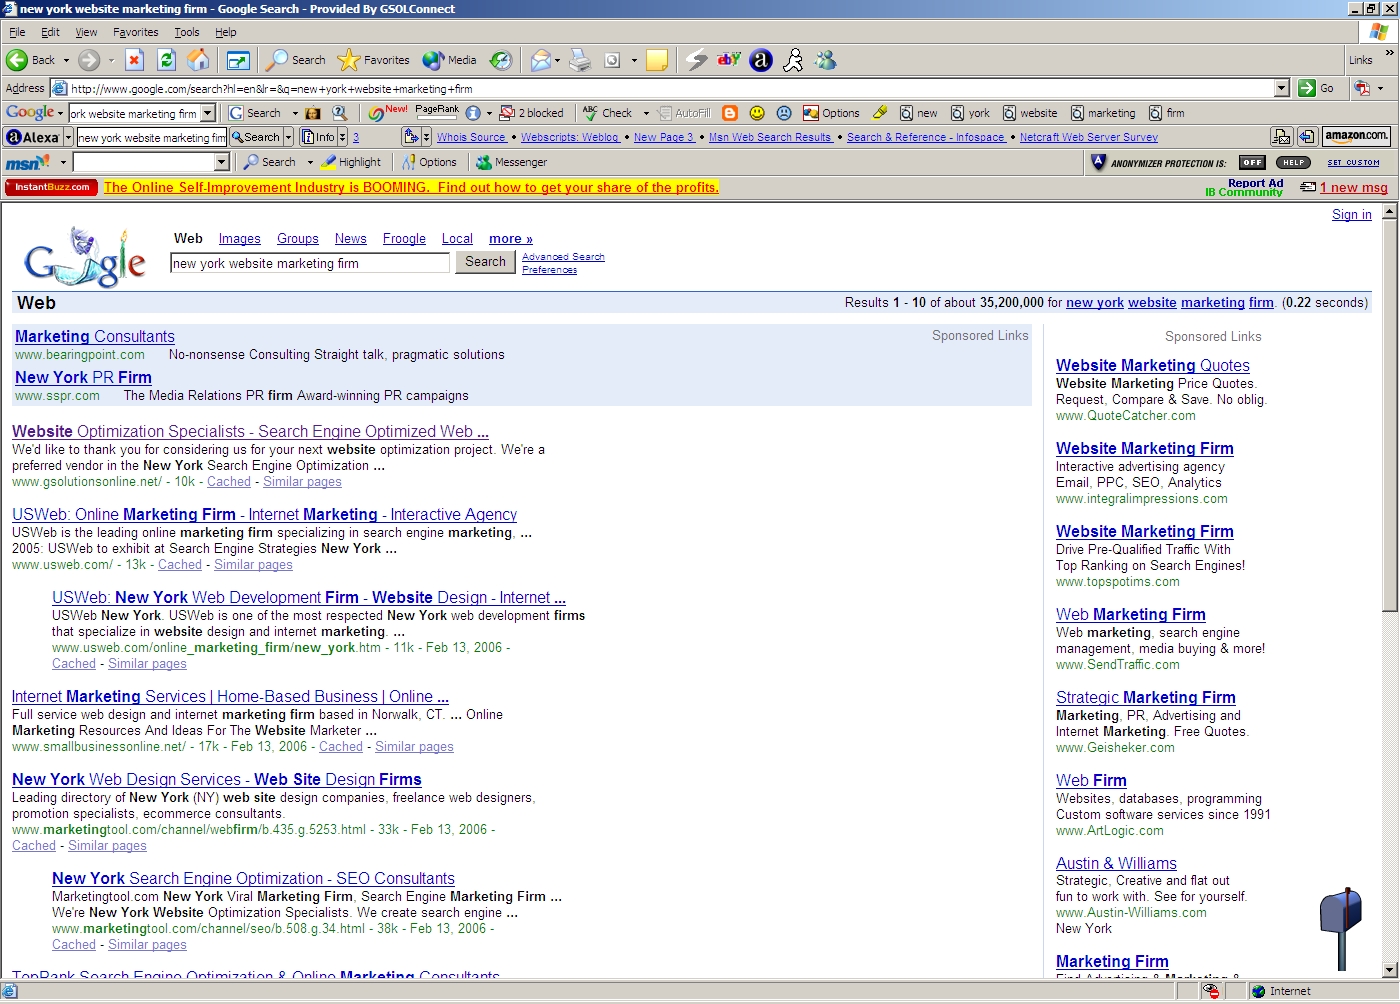
Task: Open the Google logo menu dropdown
Action: (60, 113)
